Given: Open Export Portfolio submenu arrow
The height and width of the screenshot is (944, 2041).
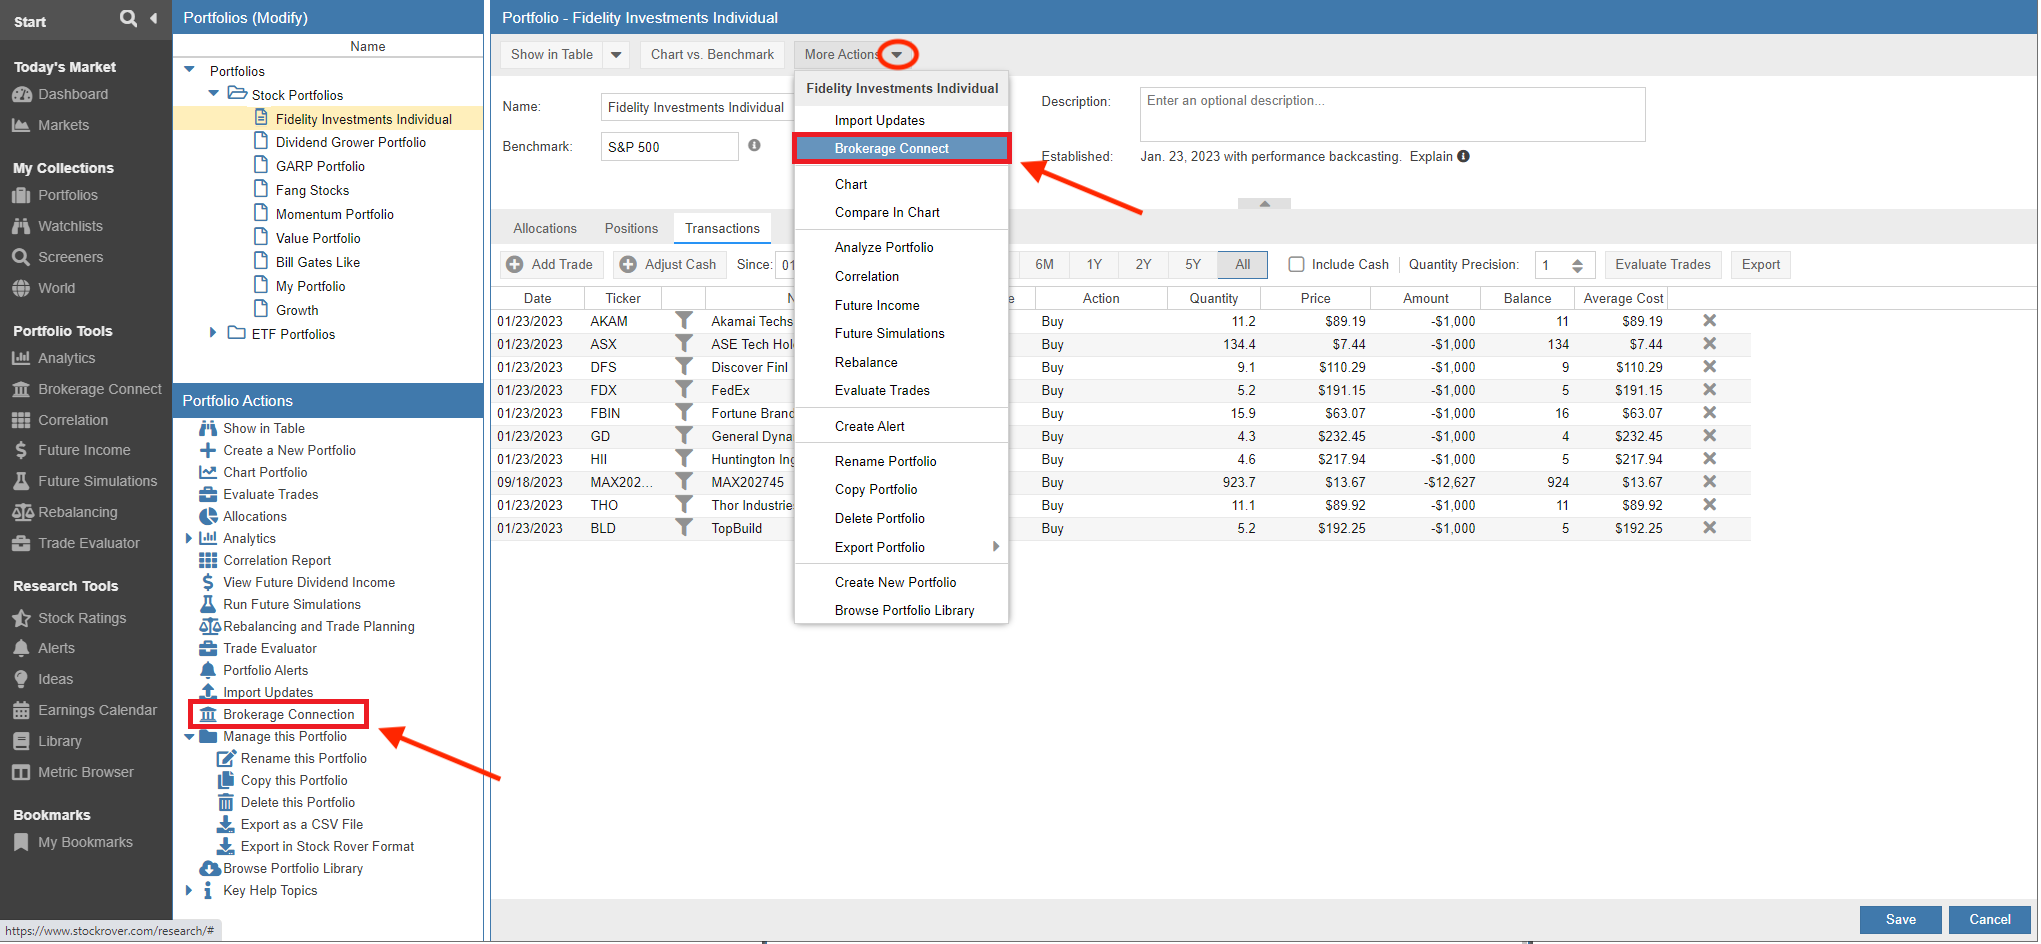Looking at the screenshot, I should pos(996,546).
